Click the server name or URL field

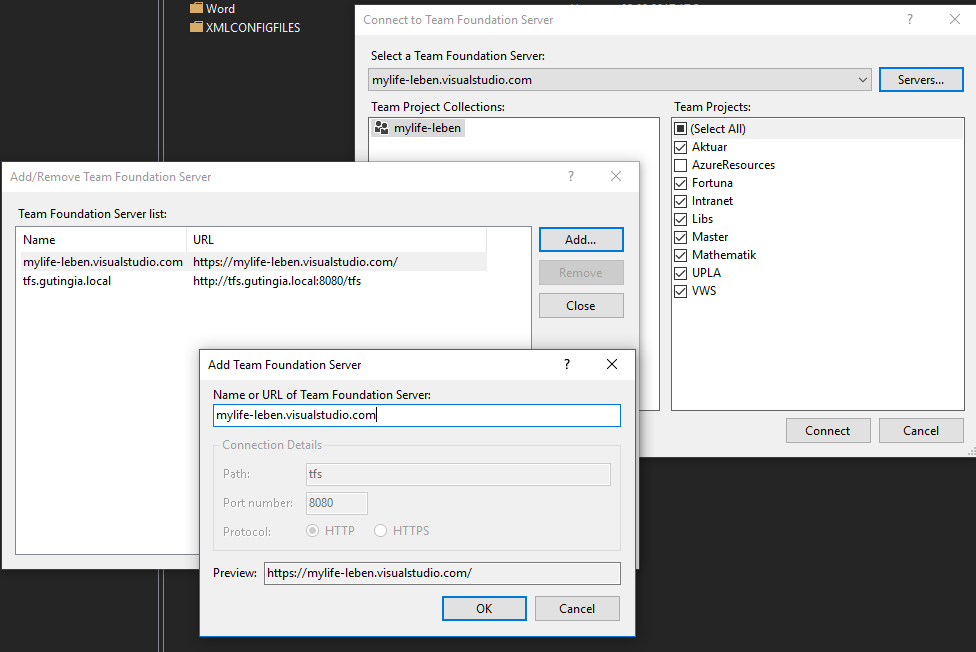click(417, 415)
